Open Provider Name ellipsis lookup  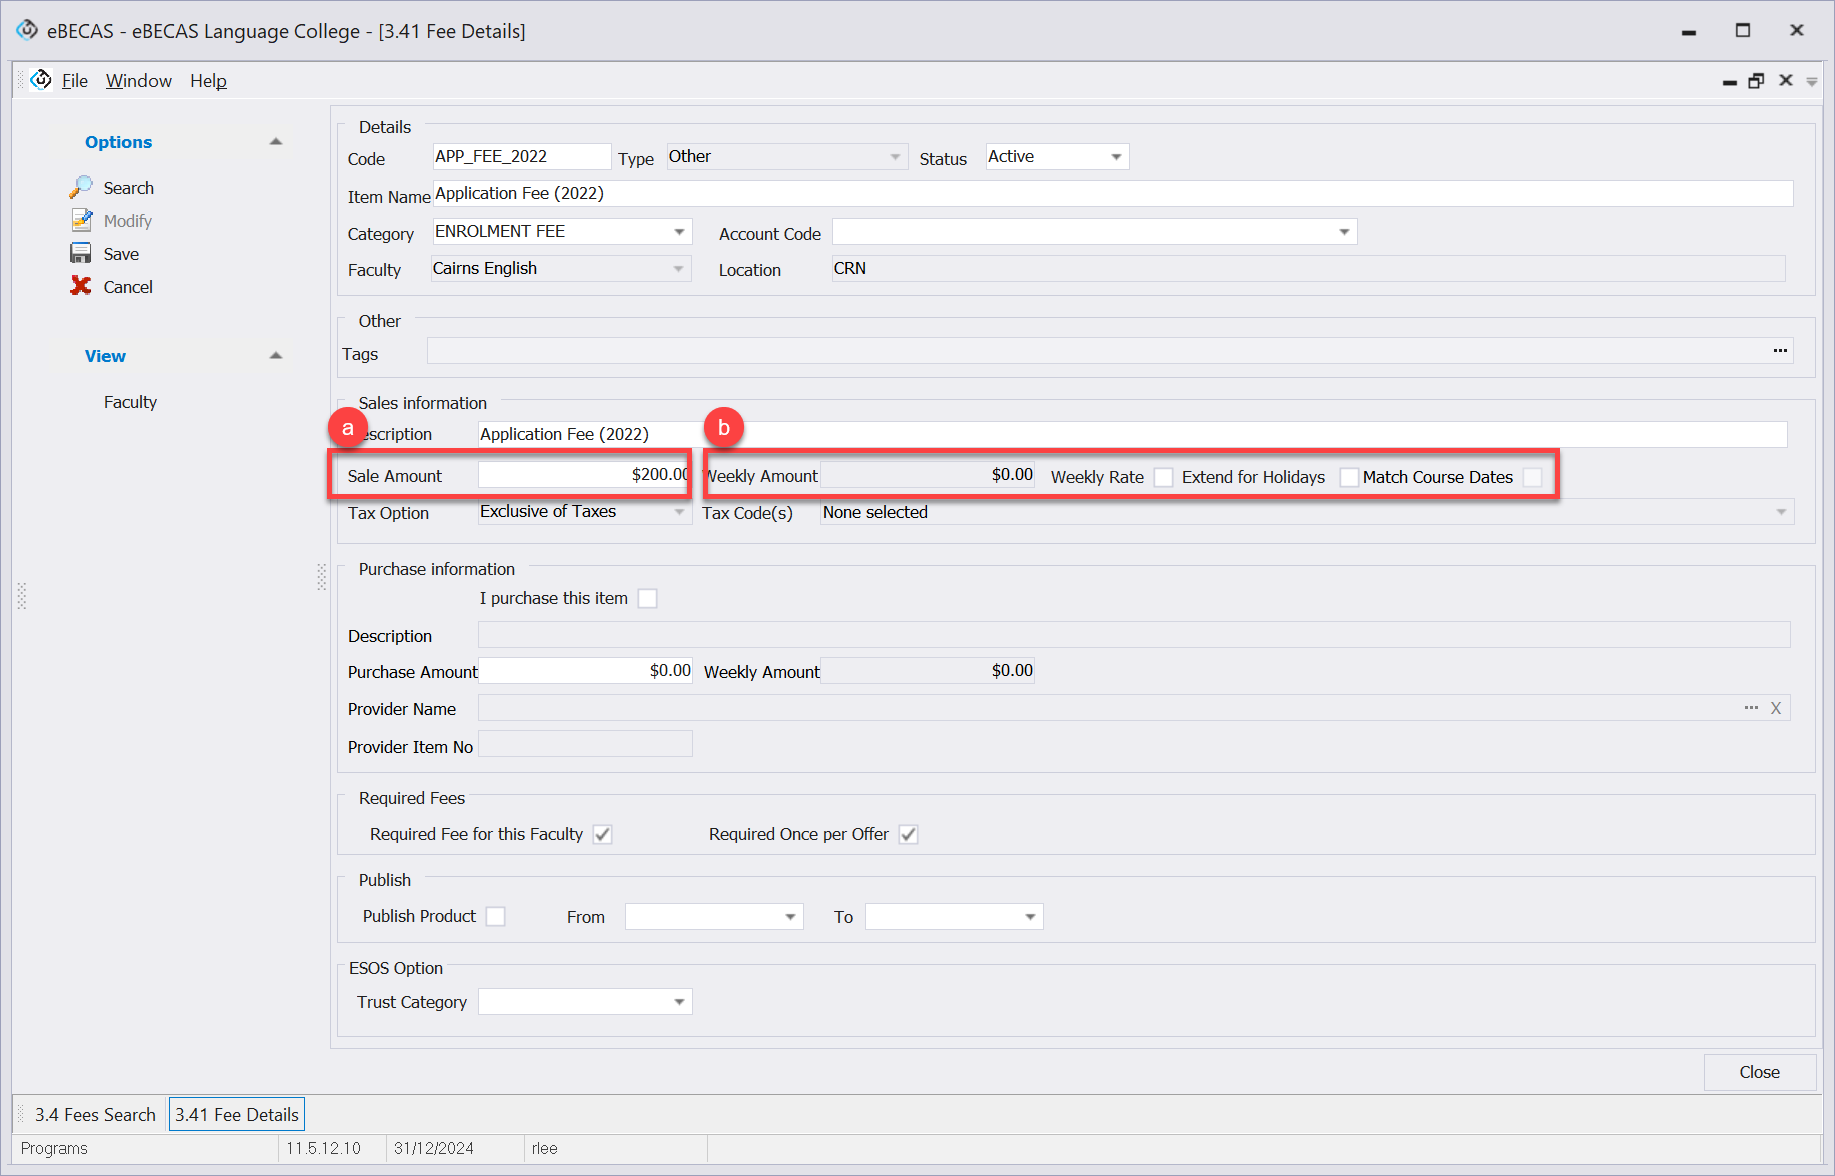click(x=1751, y=708)
